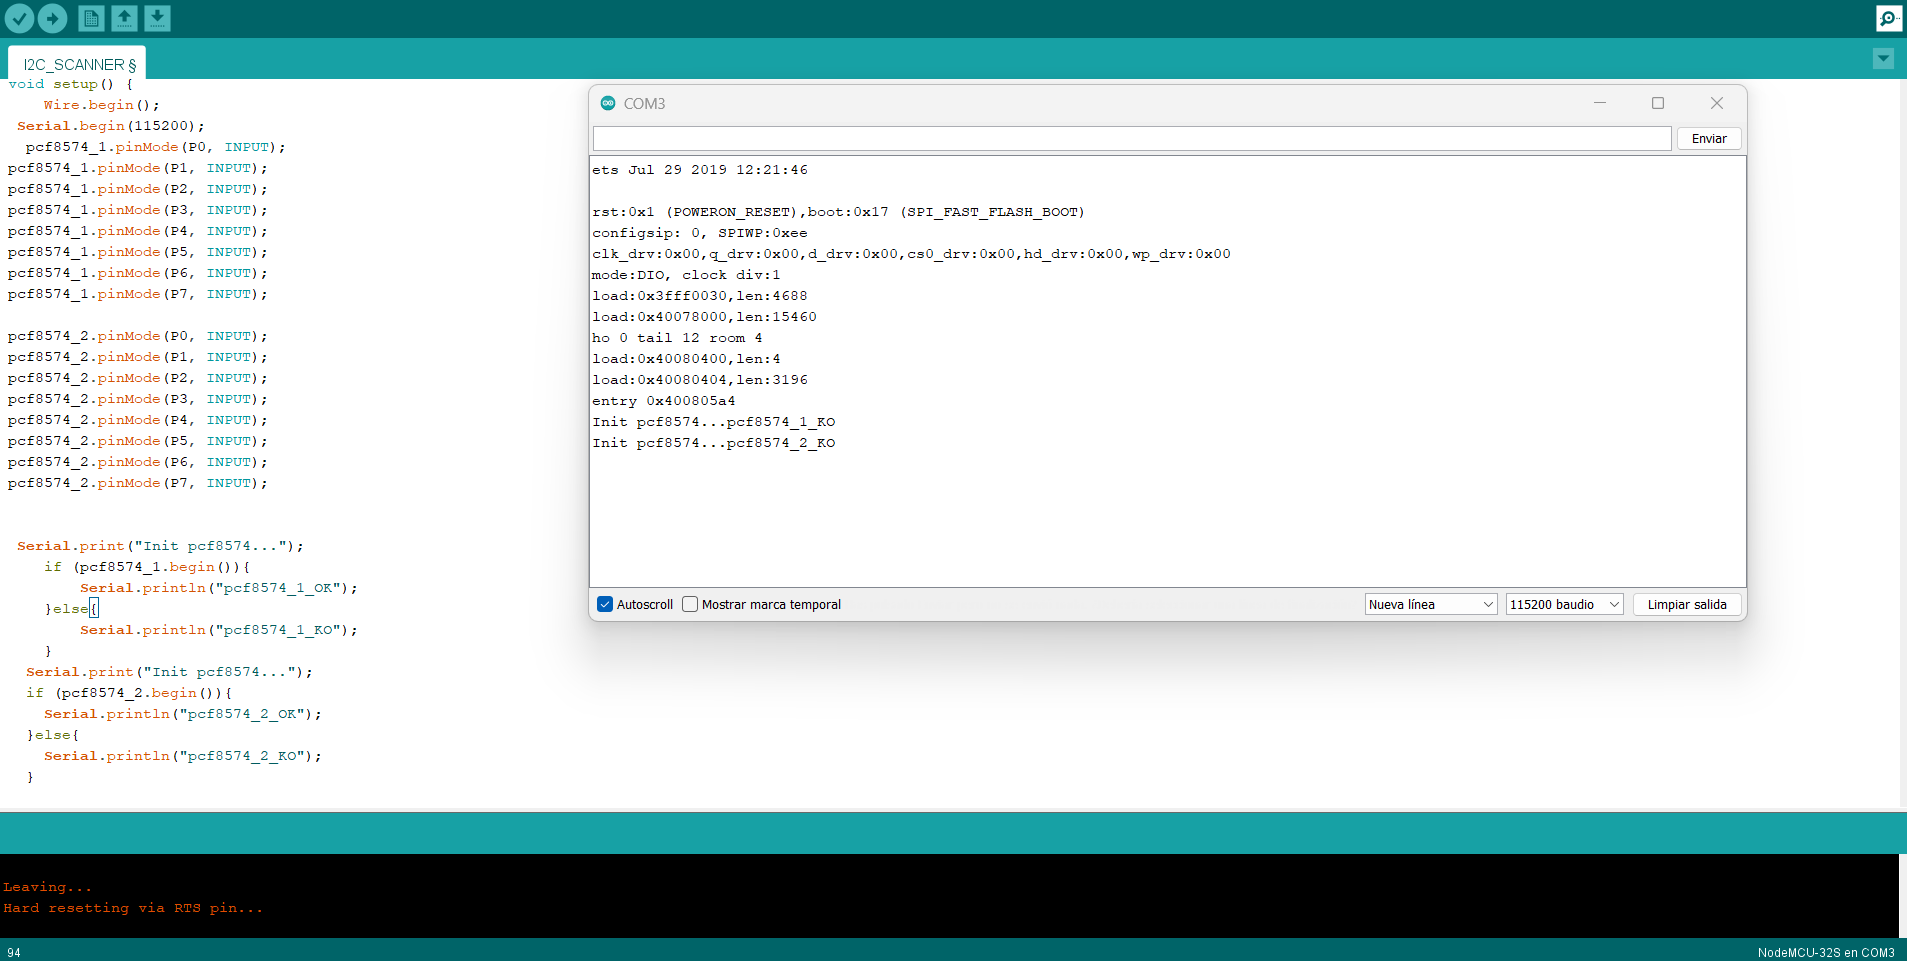This screenshot has height=961, width=1907.
Task: Enable Mostrar marca temporal checkbox
Action: tap(690, 604)
